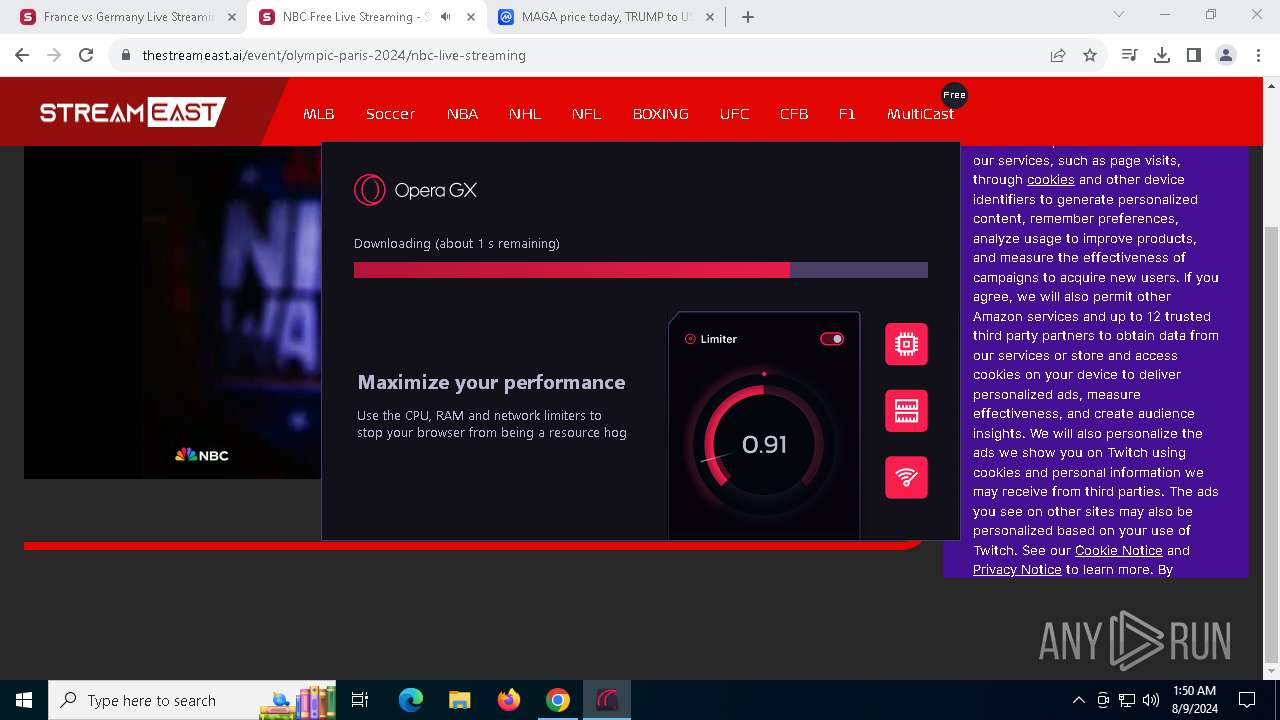Image resolution: width=1280 pixels, height=720 pixels.
Task: Go back to the previous page
Action: click(22, 55)
